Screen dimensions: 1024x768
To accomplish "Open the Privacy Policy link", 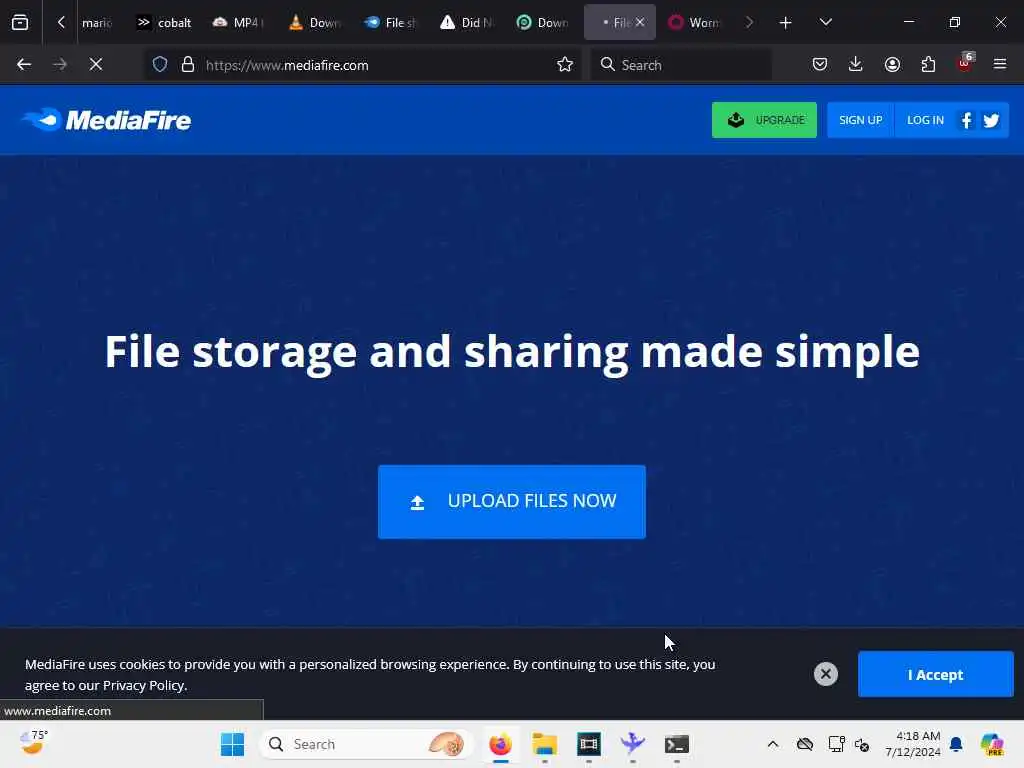I will click(144, 686).
